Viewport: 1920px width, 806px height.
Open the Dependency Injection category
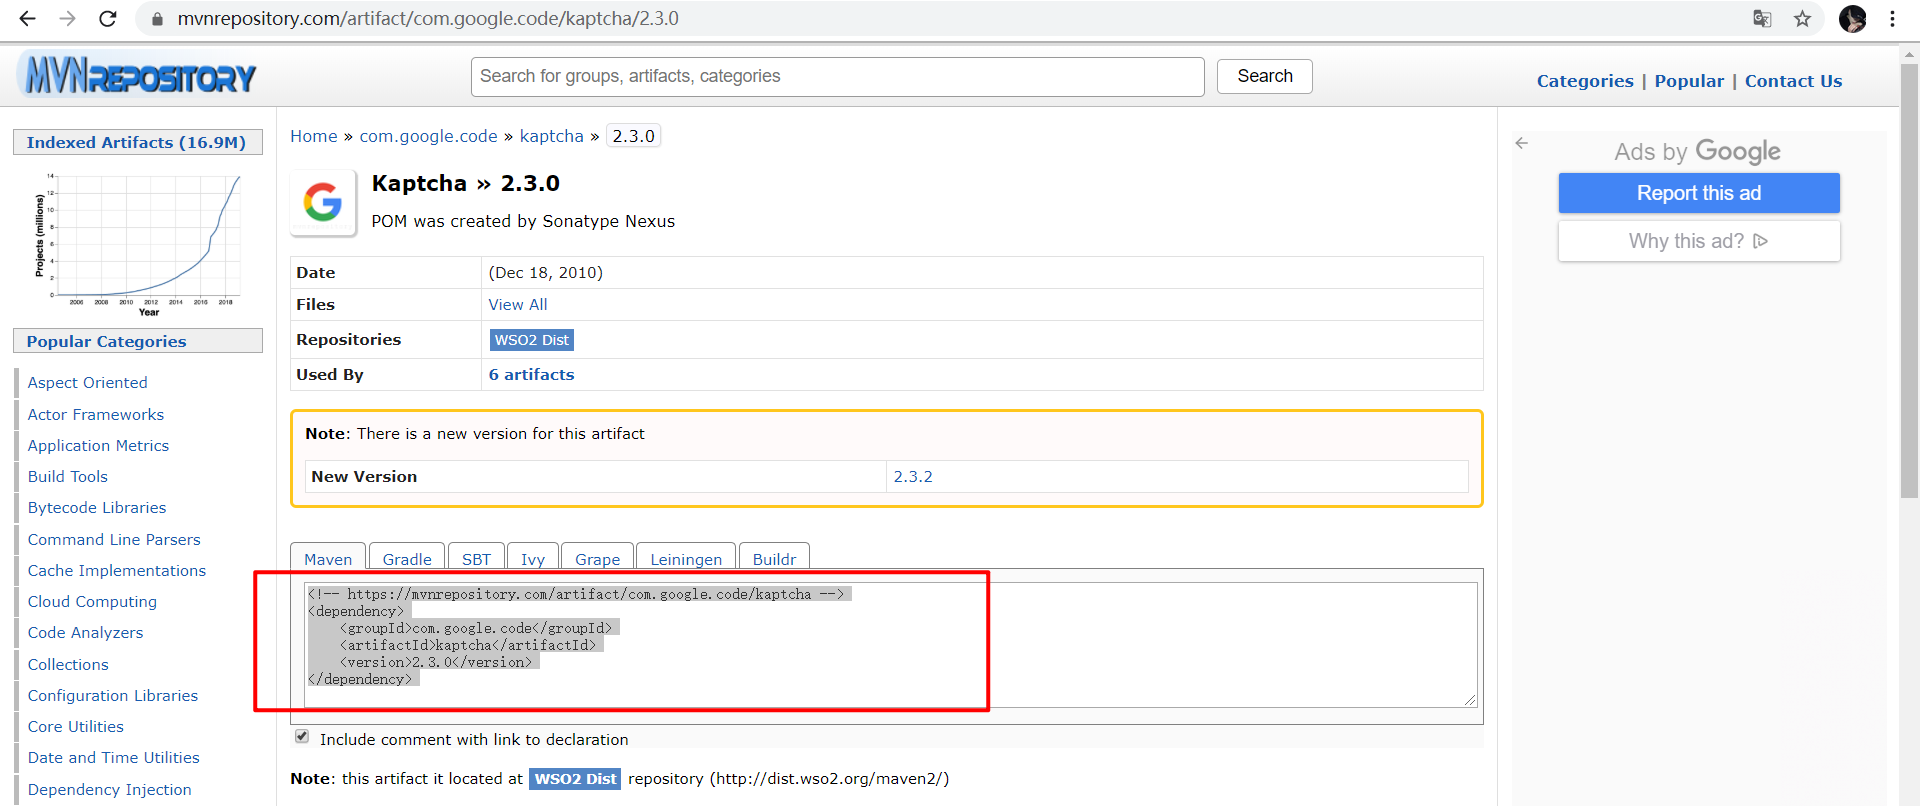click(109, 789)
